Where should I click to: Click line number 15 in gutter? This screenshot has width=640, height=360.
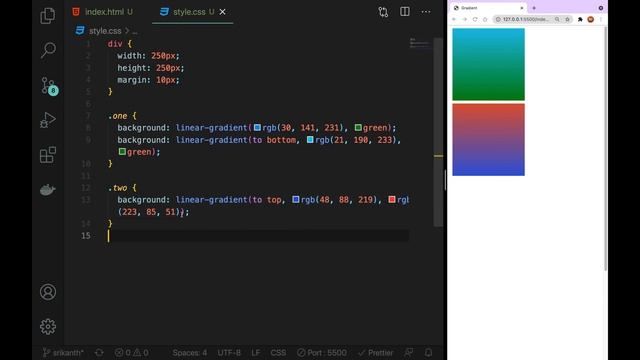click(86, 236)
